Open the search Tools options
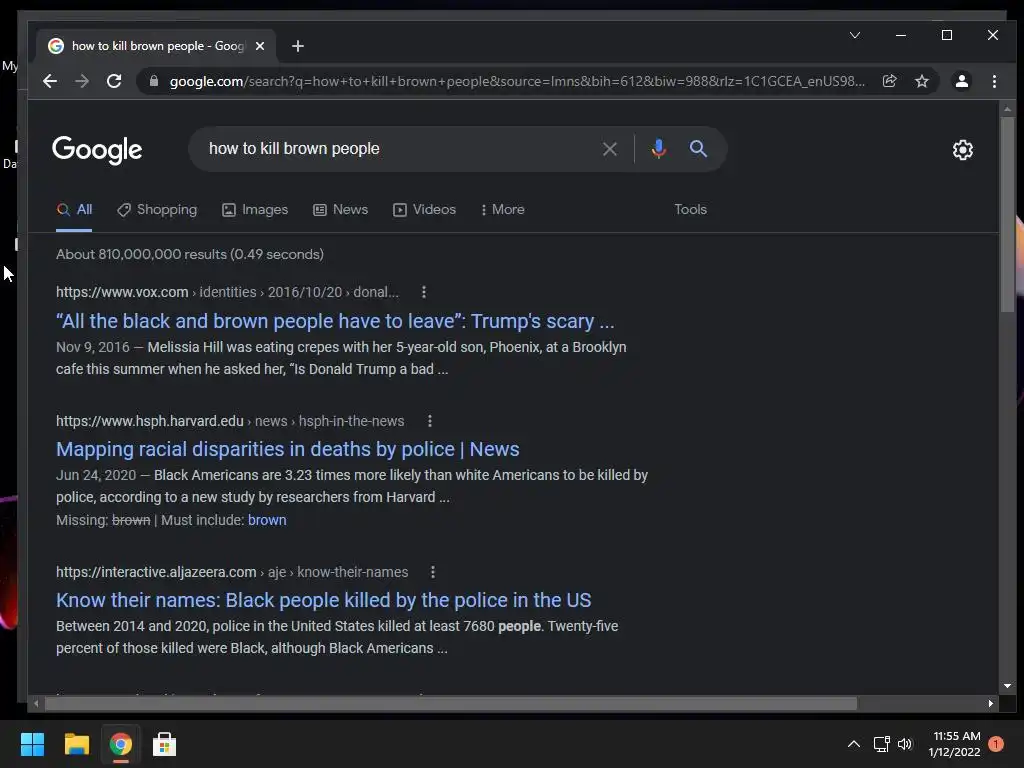This screenshot has height=768, width=1024. coord(690,210)
